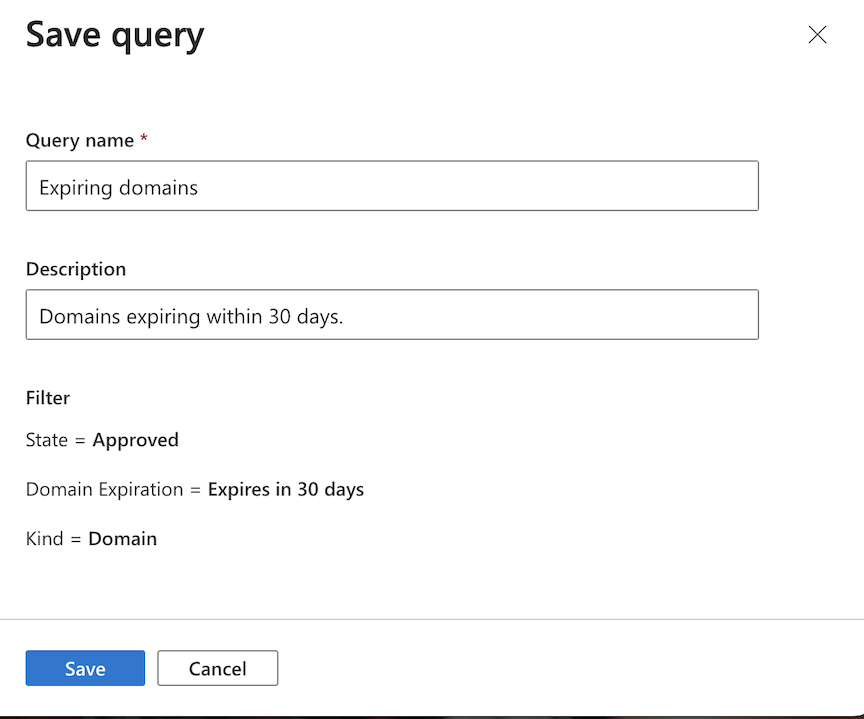
Task: Click the Save query dialog title
Action: [114, 36]
